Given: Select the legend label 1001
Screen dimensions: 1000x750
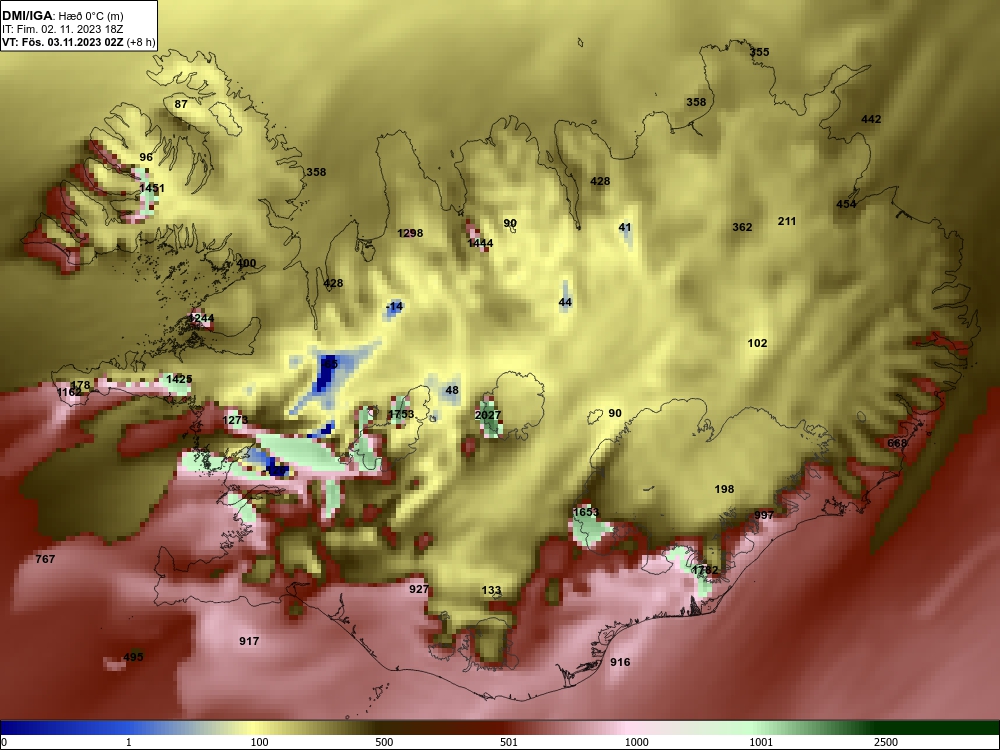Looking at the screenshot, I should pyautogui.click(x=761, y=742).
